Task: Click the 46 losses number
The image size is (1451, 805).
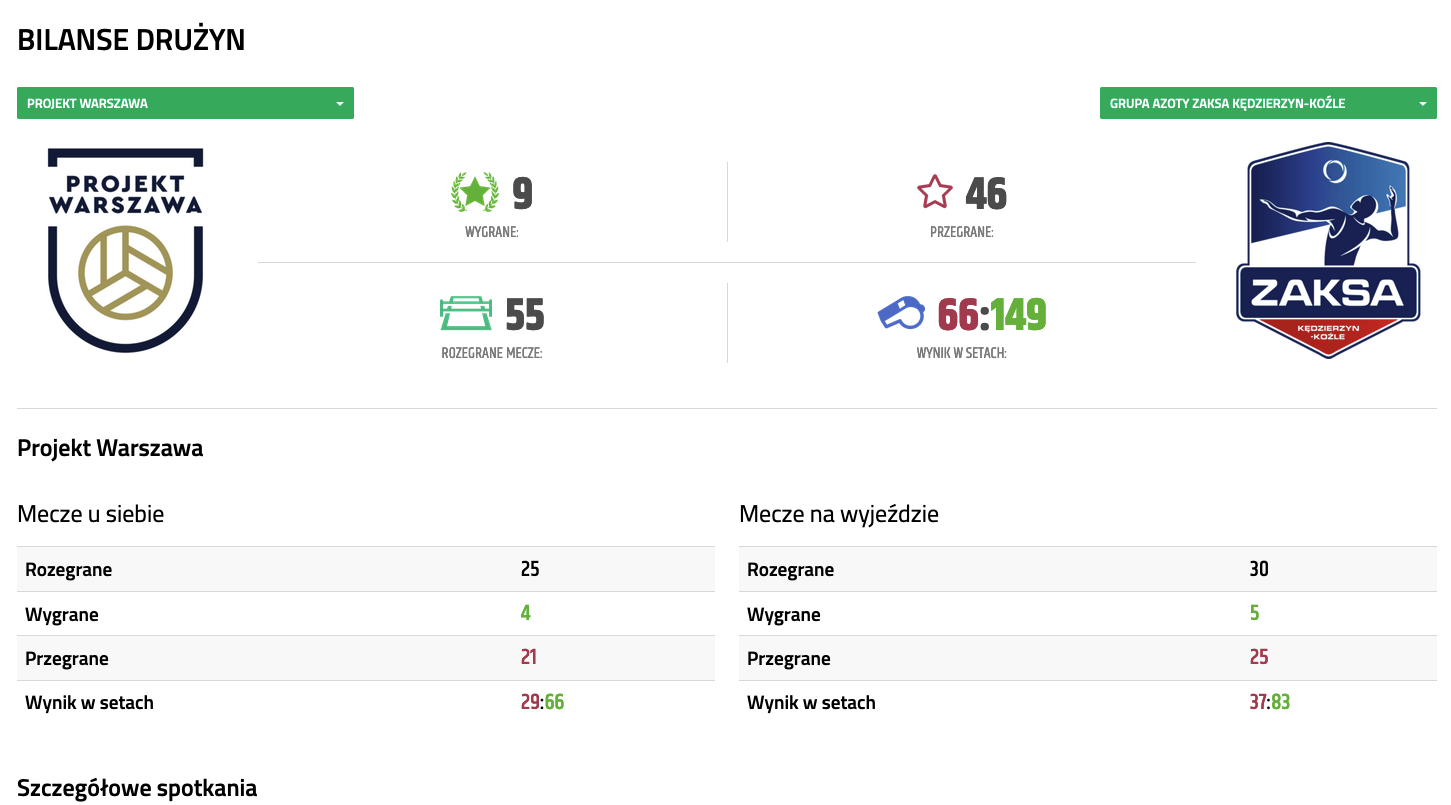Action: point(985,194)
